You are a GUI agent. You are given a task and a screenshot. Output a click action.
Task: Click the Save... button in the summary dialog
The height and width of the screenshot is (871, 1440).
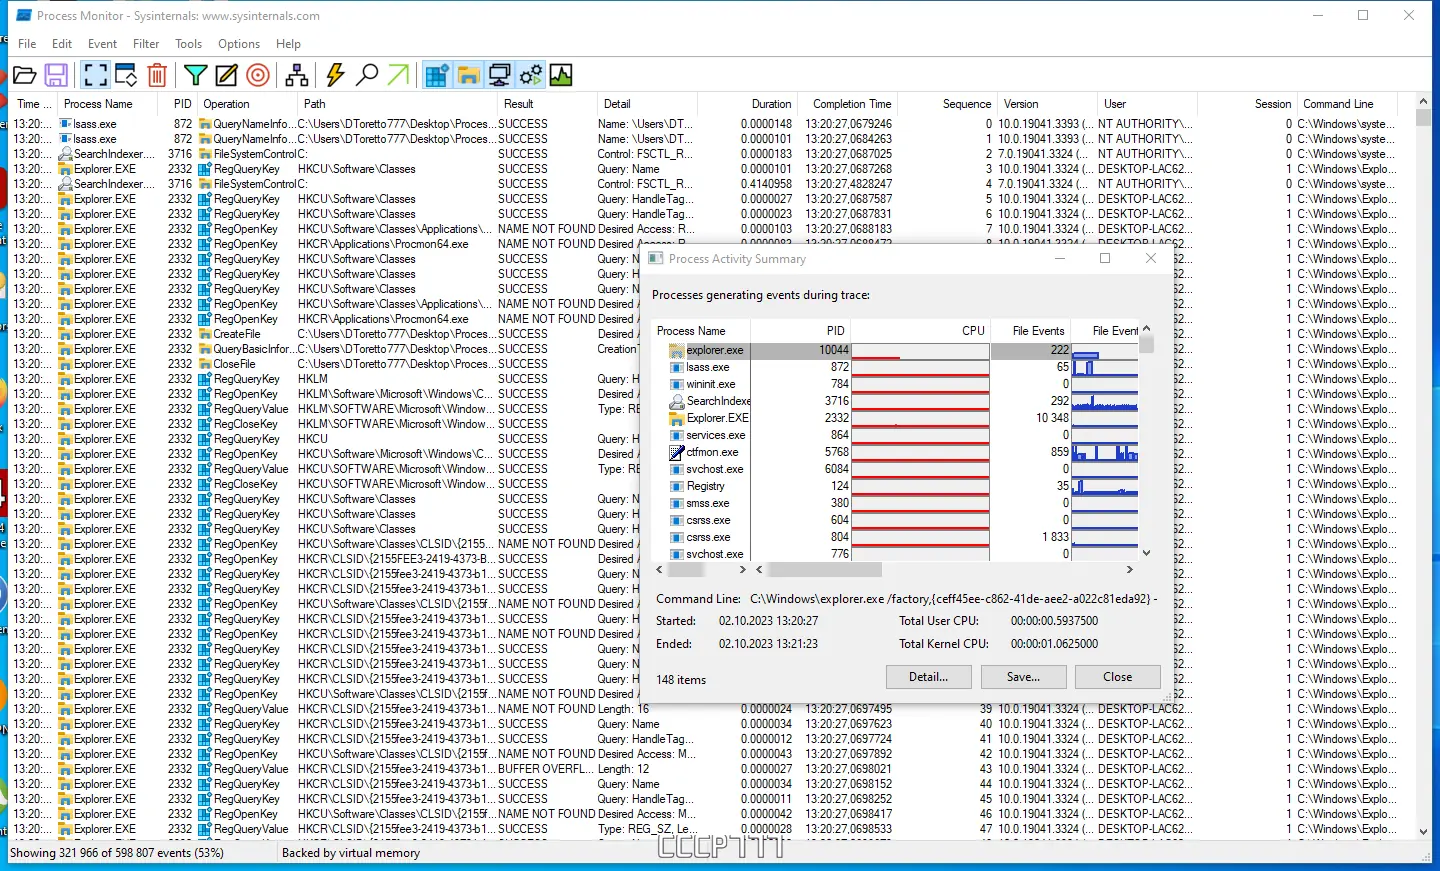[1023, 677]
